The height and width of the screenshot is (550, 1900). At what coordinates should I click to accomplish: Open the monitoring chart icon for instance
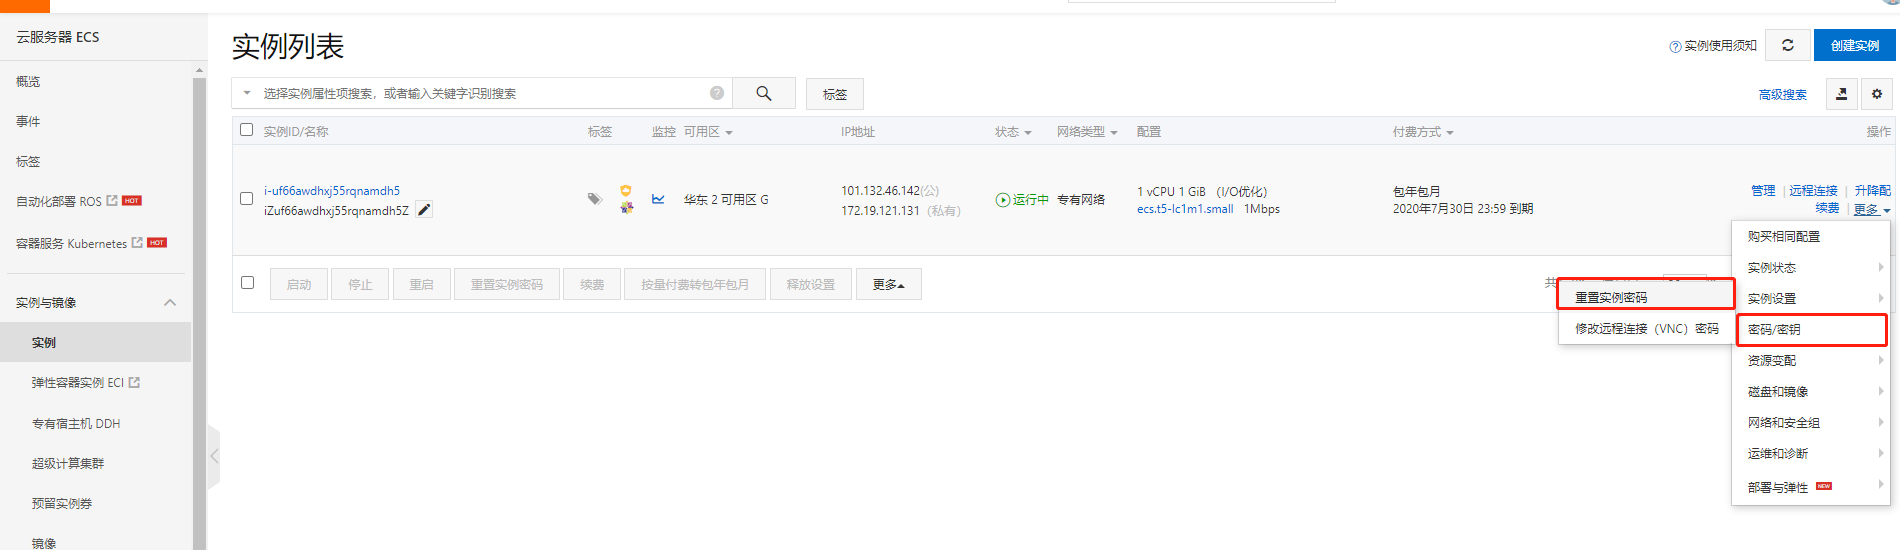coord(658,199)
